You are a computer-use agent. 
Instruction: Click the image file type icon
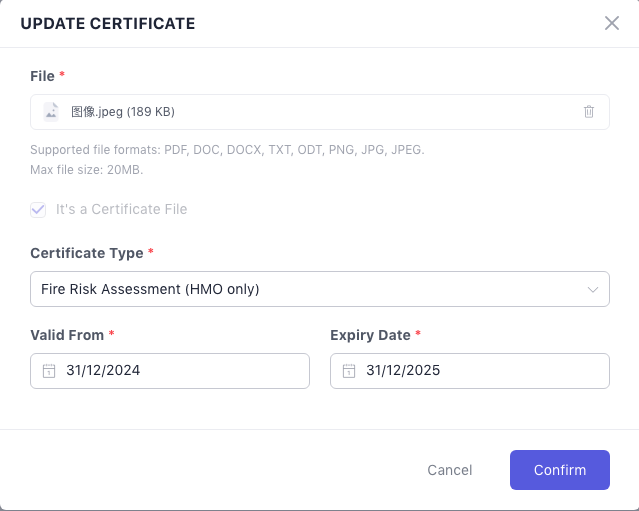point(51,112)
